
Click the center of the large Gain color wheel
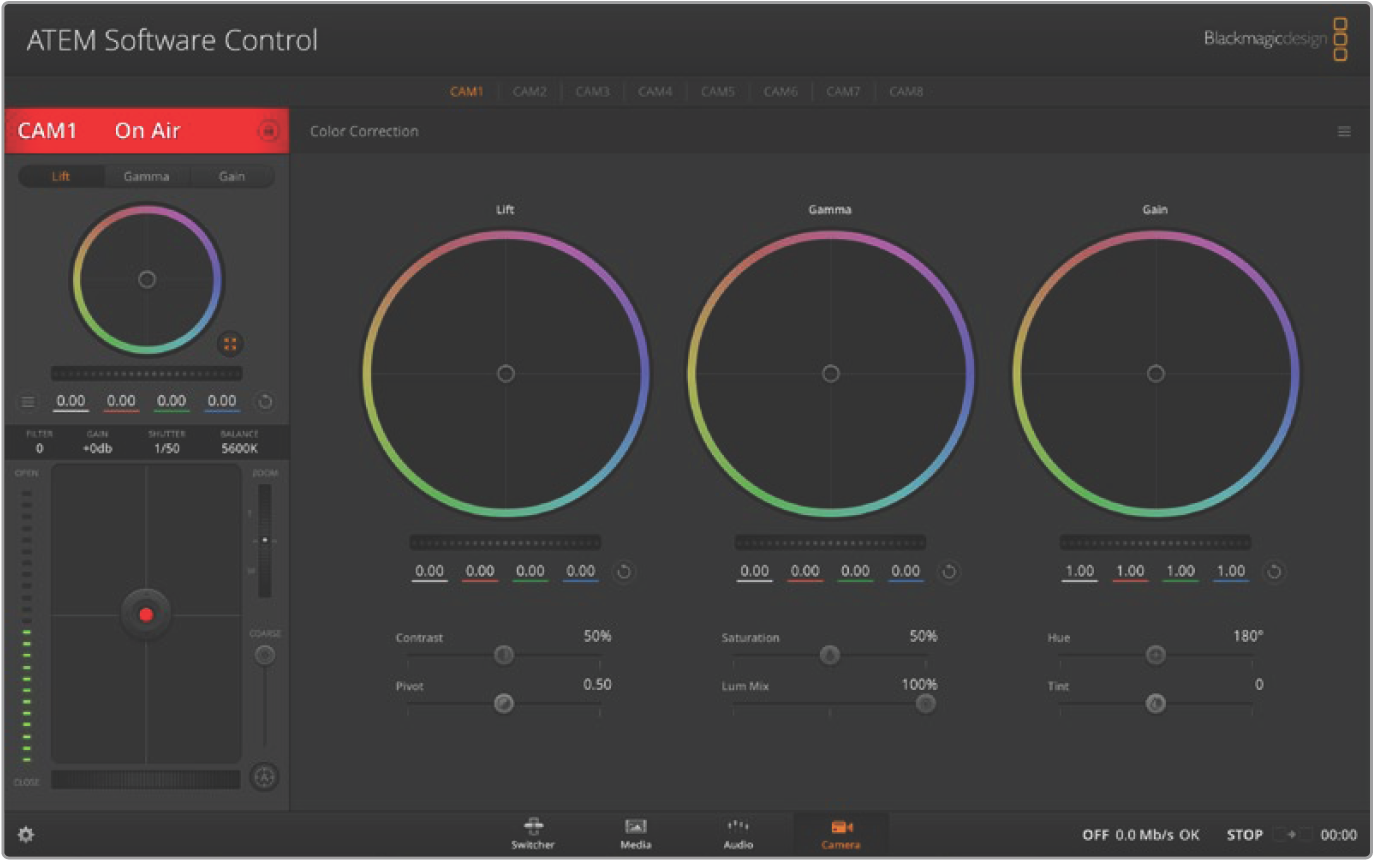point(1156,373)
